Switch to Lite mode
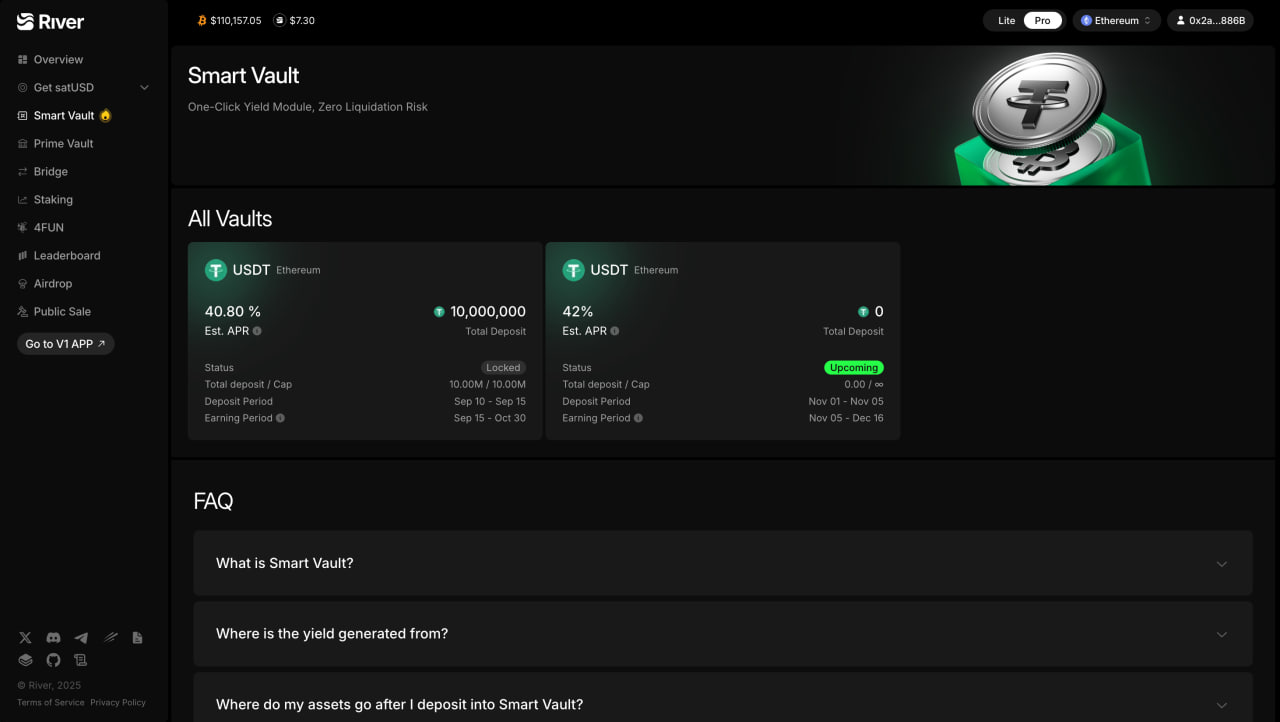The image size is (1280, 722). coord(1006,21)
